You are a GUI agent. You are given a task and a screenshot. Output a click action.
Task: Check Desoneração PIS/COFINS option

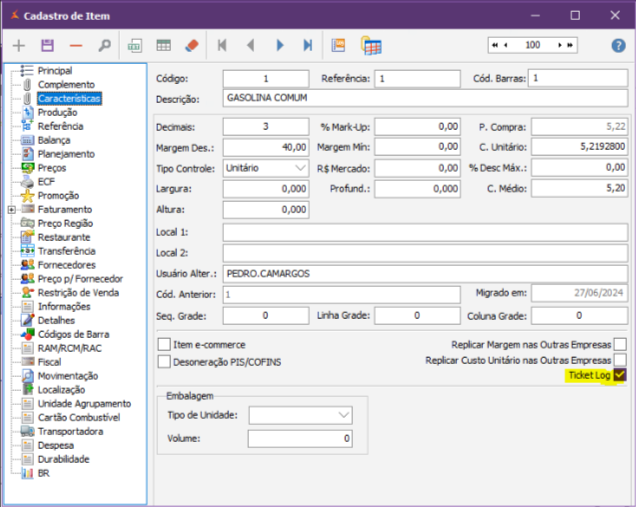click(165, 361)
